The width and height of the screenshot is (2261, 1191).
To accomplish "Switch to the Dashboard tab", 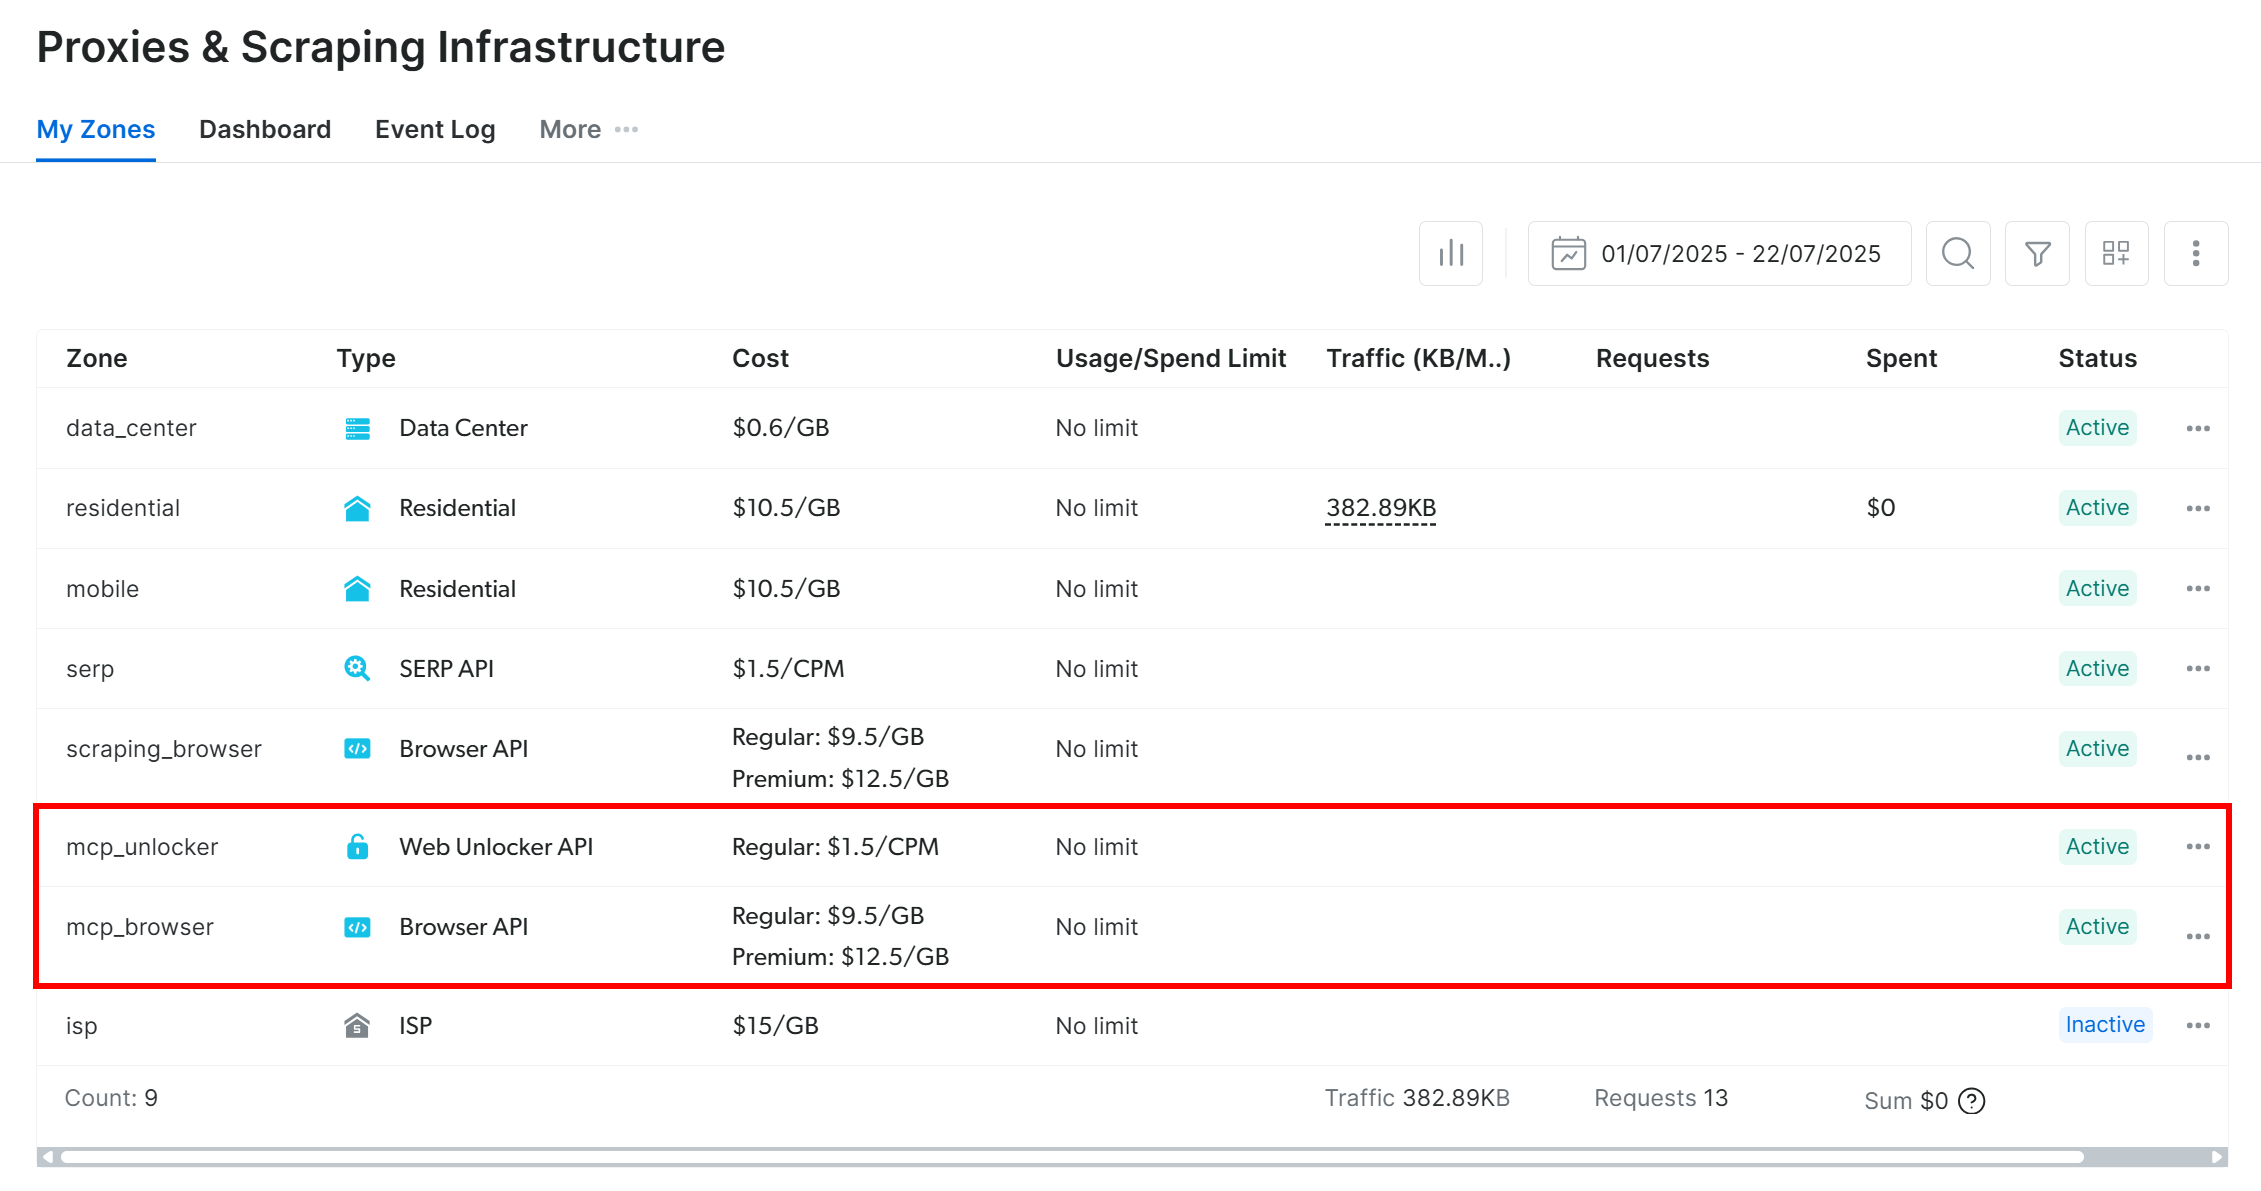I will tap(264, 129).
